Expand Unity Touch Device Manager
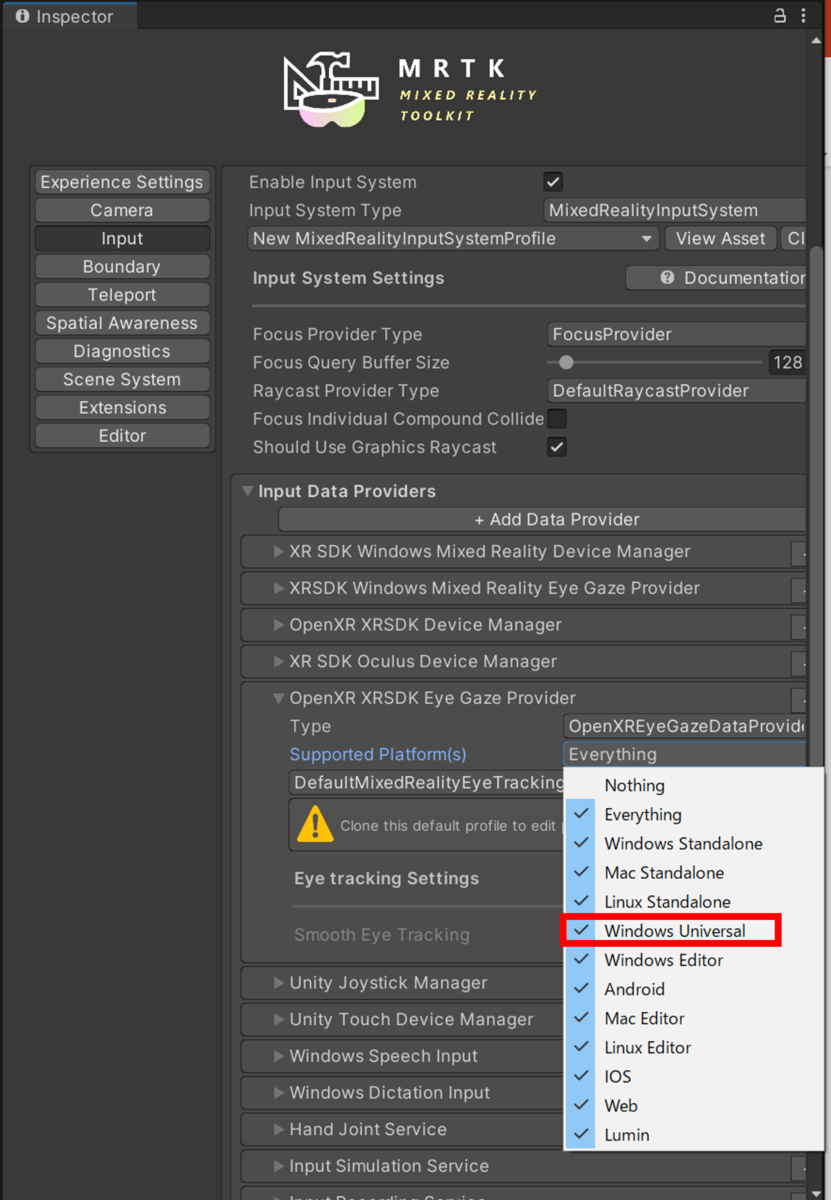The width and height of the screenshot is (831, 1200). [x=279, y=1020]
